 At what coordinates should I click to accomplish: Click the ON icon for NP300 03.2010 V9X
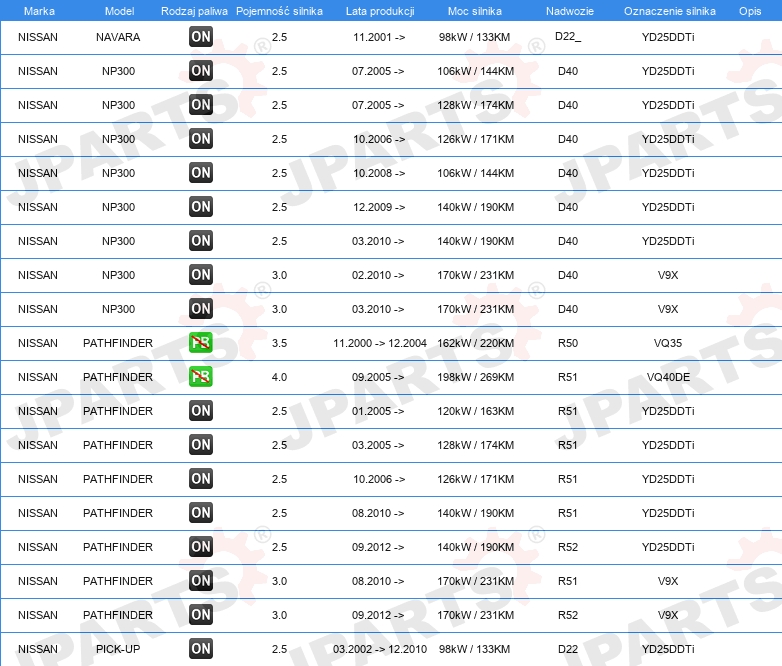tap(201, 308)
